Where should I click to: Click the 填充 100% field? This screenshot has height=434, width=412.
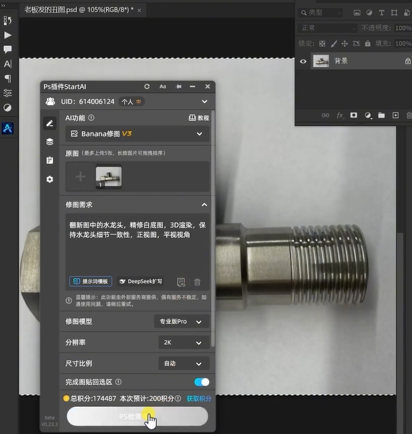pos(403,44)
